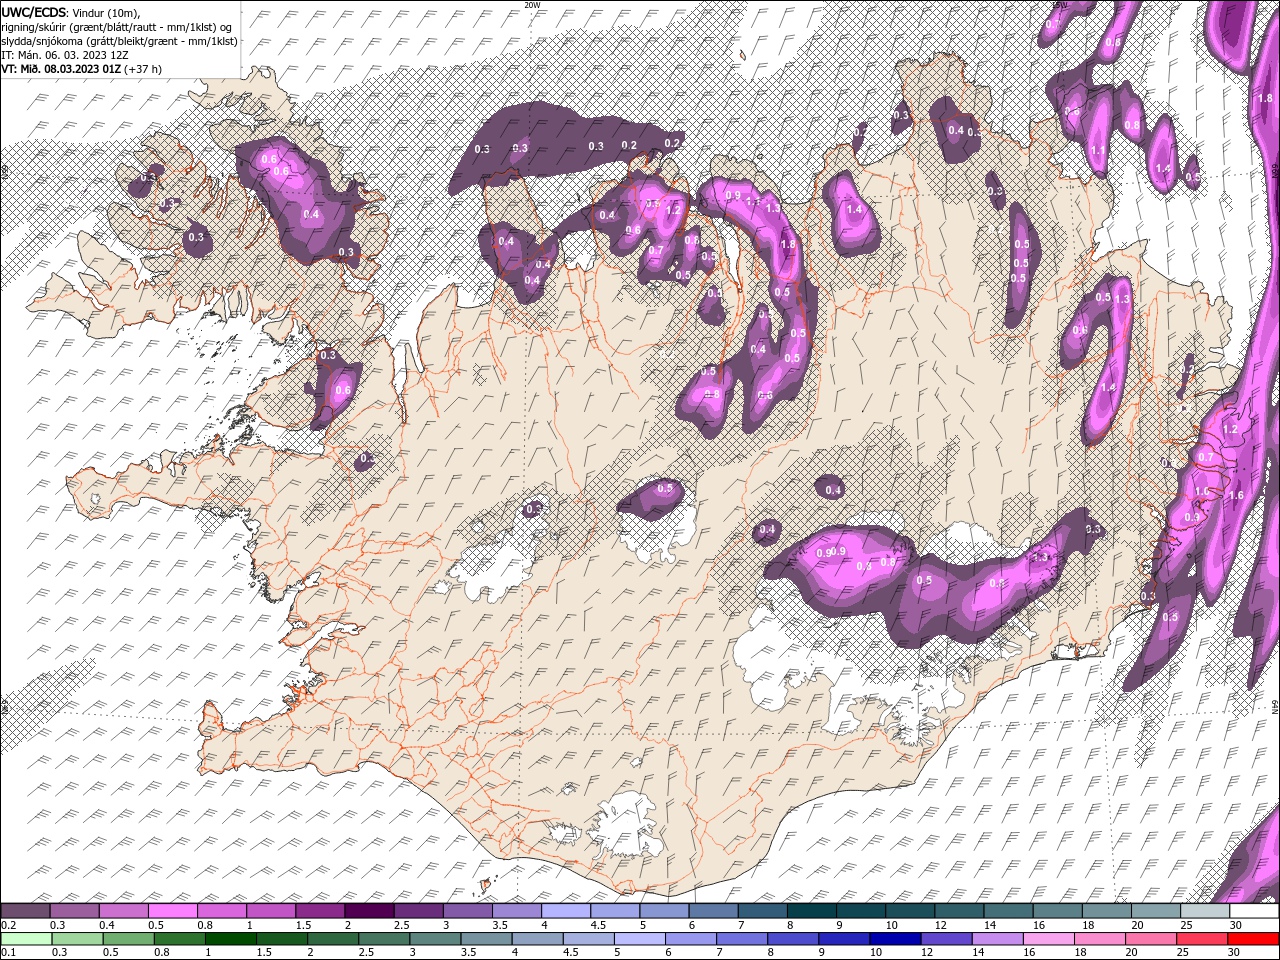Click the dark mauve 0.2 swatch on snow scale
Image resolution: width=1280 pixels, height=960 pixels.
(x=25, y=911)
